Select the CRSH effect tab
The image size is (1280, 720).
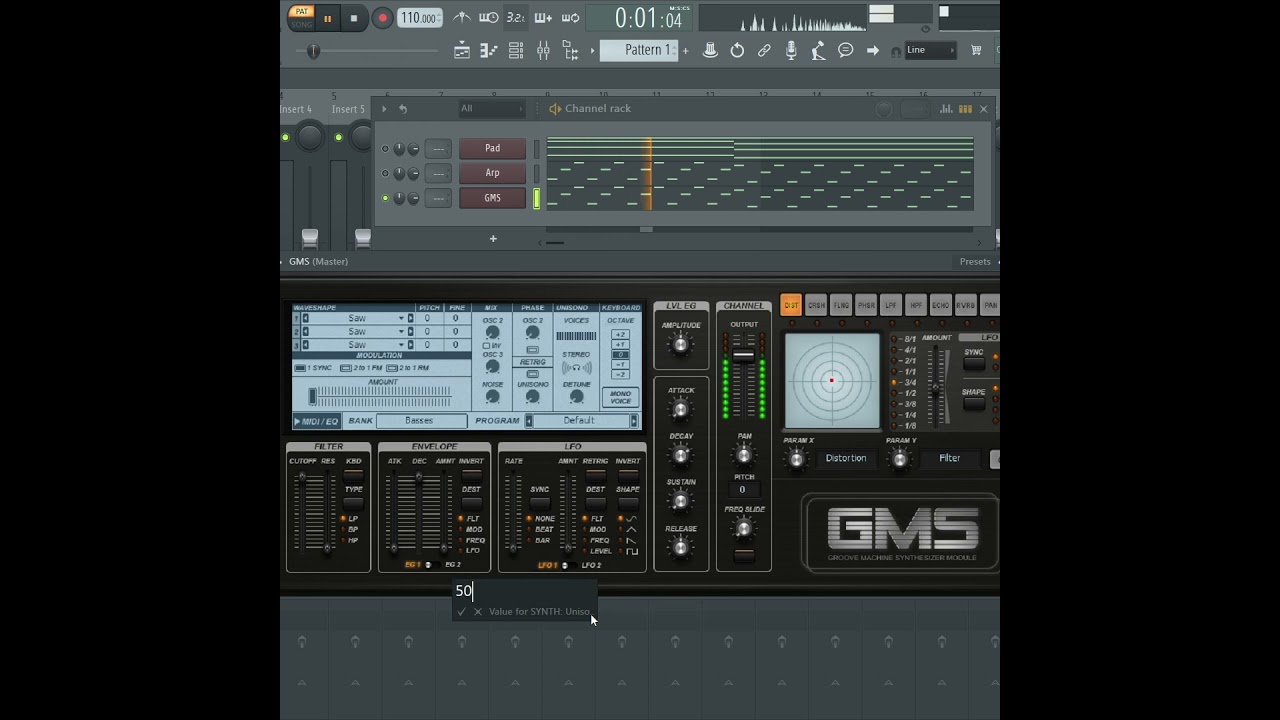coord(816,306)
